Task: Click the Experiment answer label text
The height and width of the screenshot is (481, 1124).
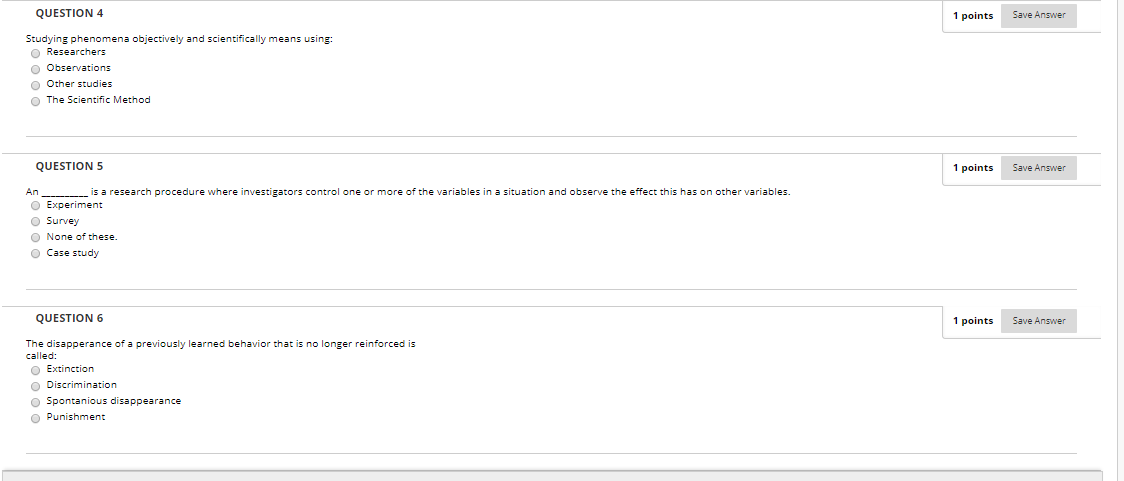Action: pyautogui.click(x=75, y=205)
